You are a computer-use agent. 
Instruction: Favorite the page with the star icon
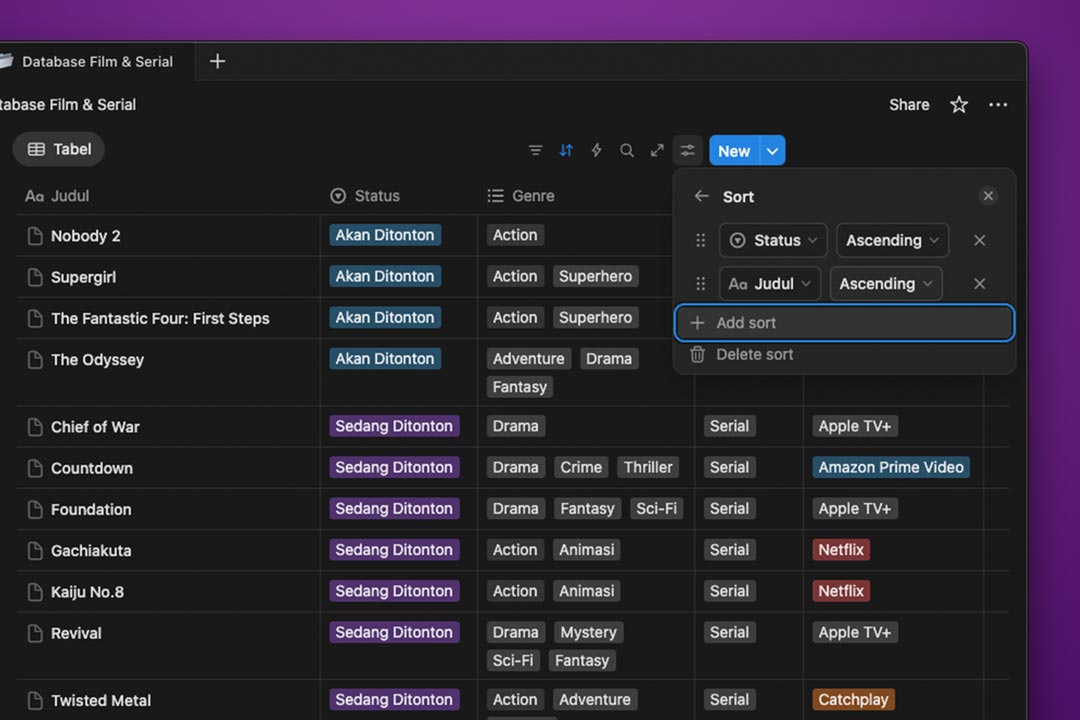click(959, 105)
